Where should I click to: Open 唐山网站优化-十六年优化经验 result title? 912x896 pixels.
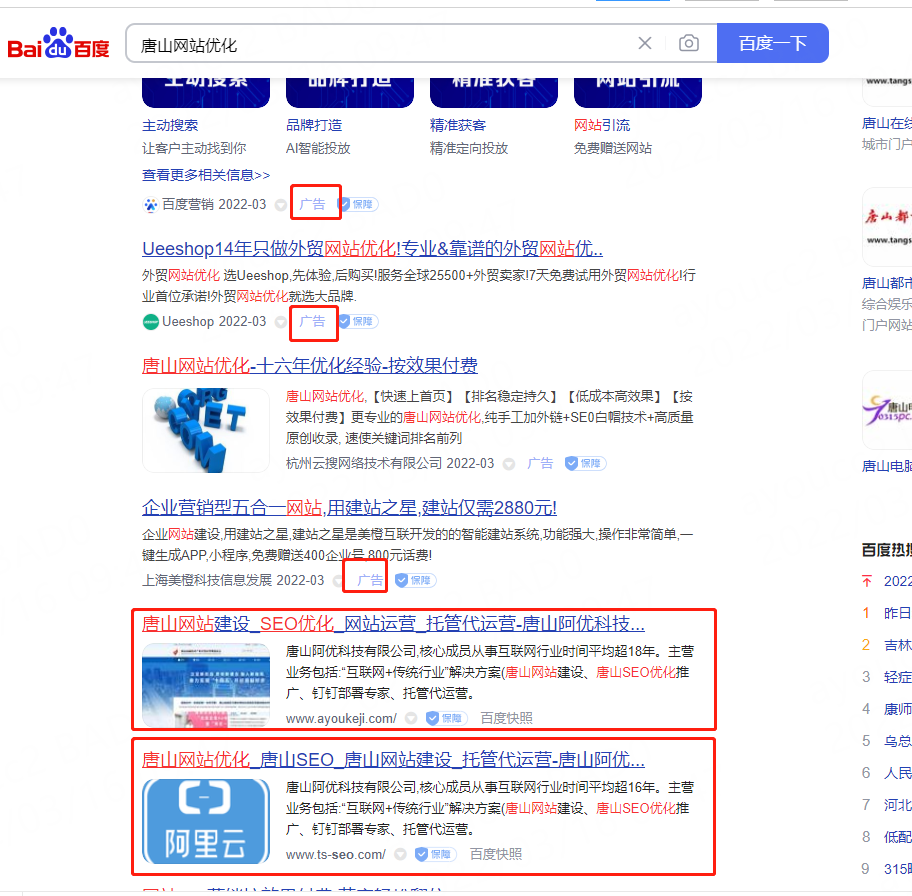pos(309,366)
